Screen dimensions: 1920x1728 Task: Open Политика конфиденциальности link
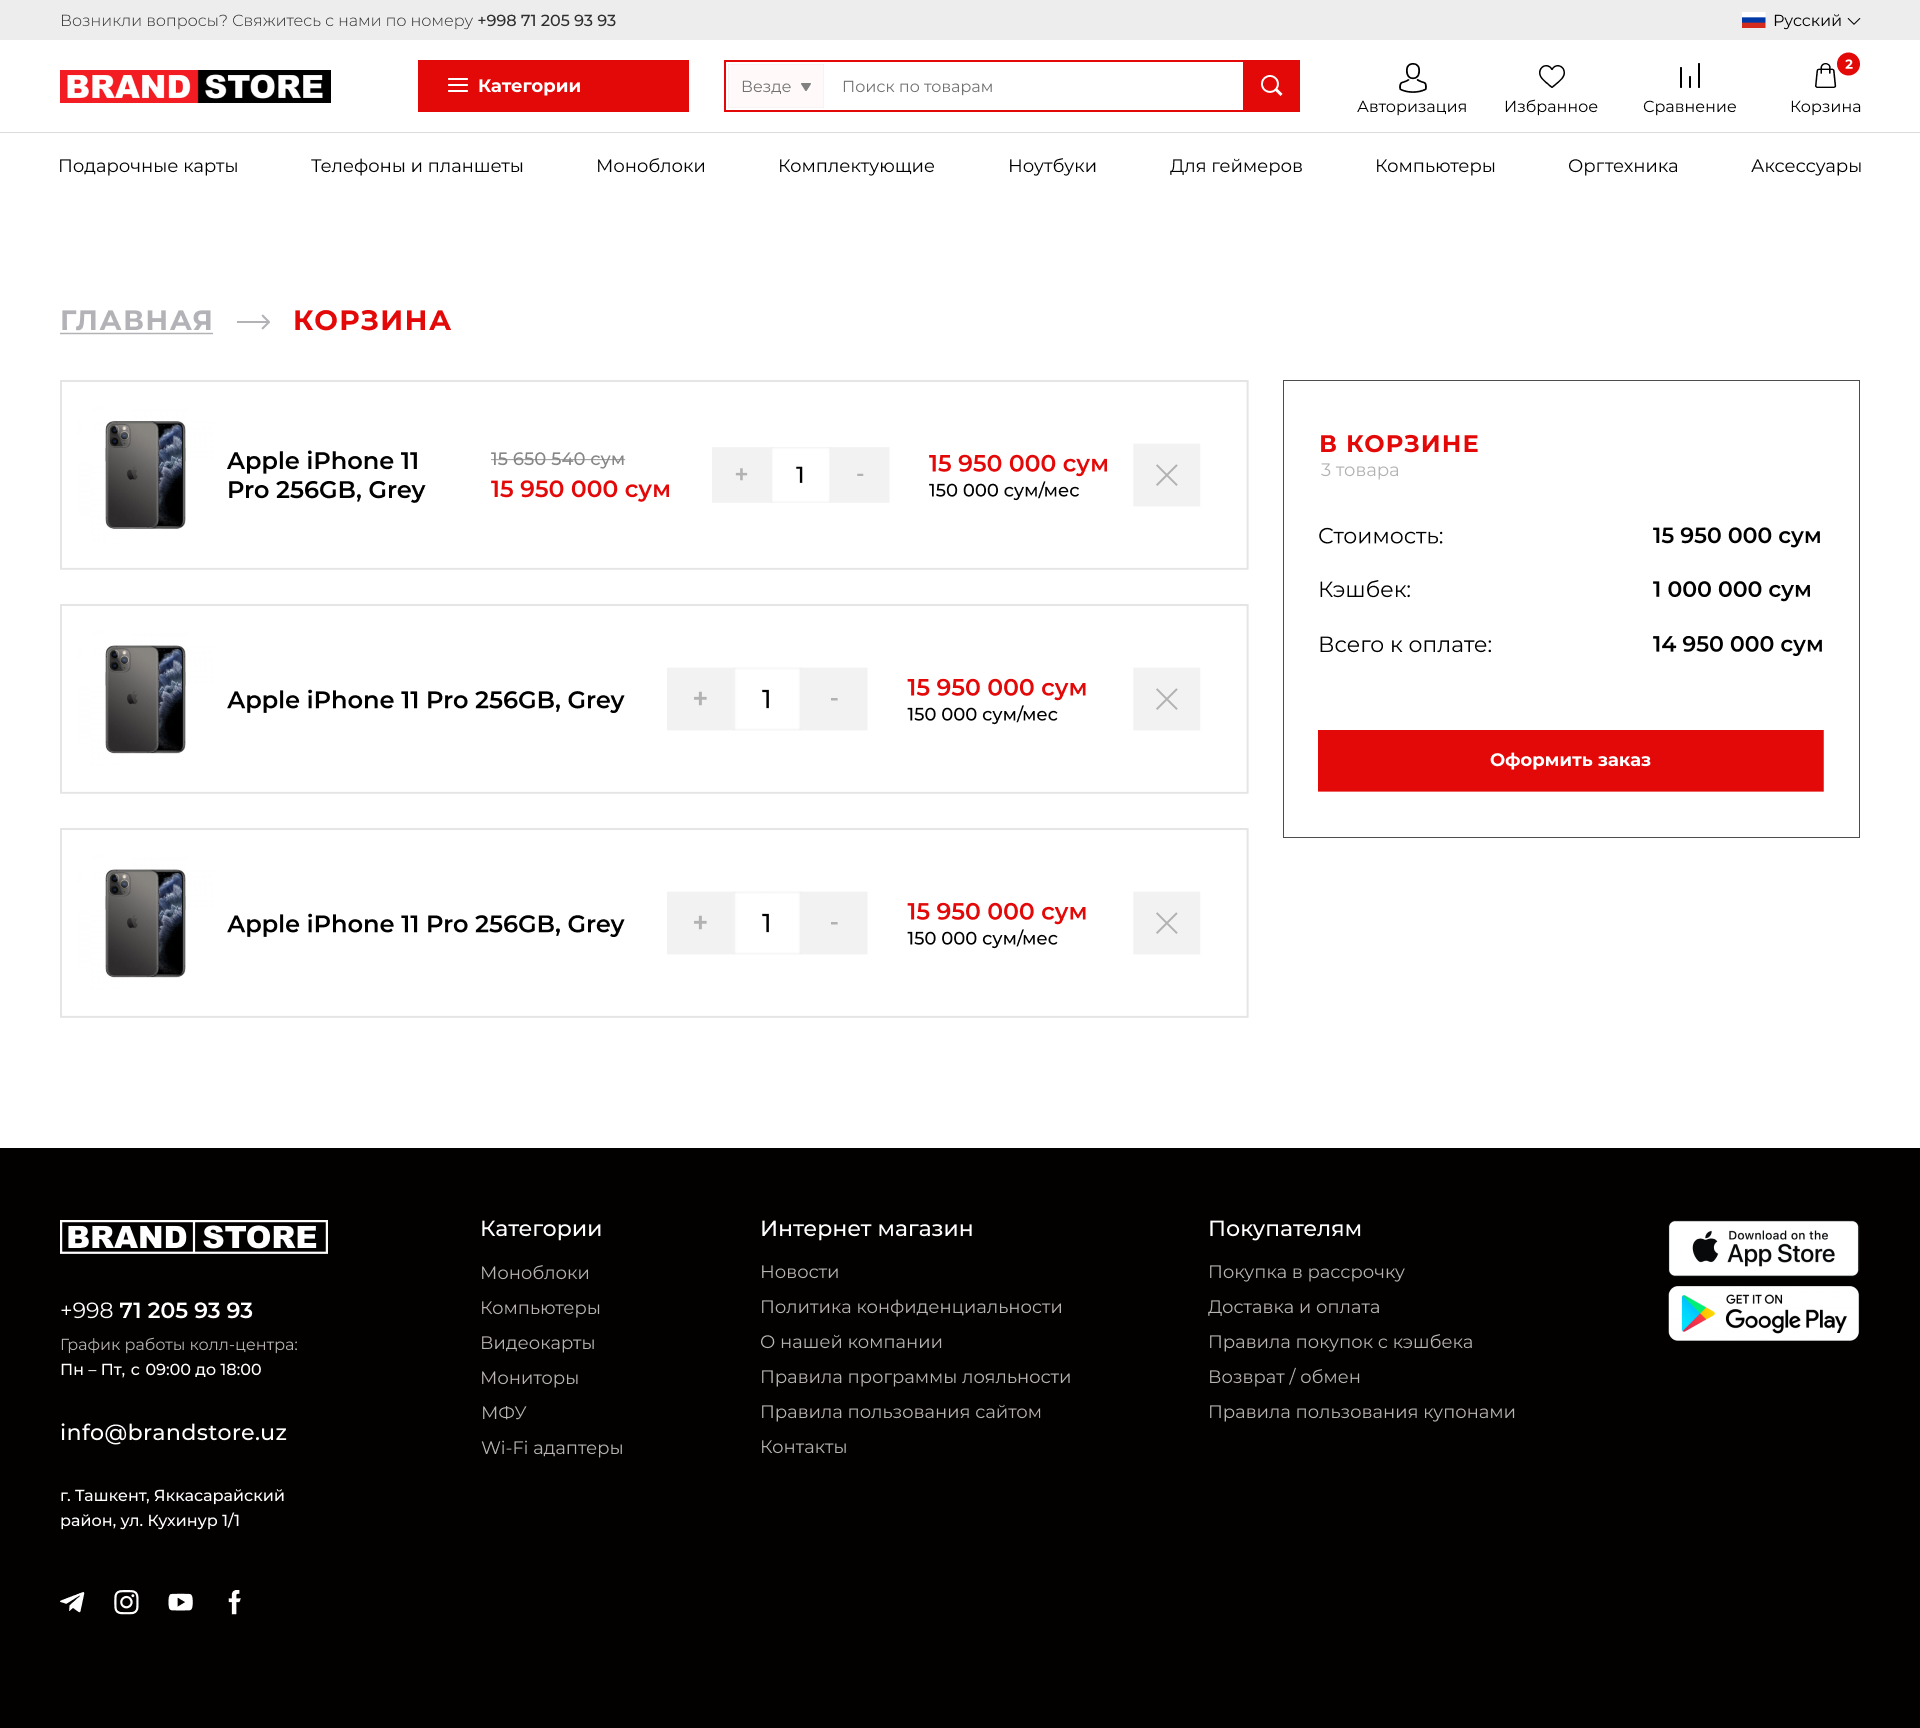tap(911, 1306)
